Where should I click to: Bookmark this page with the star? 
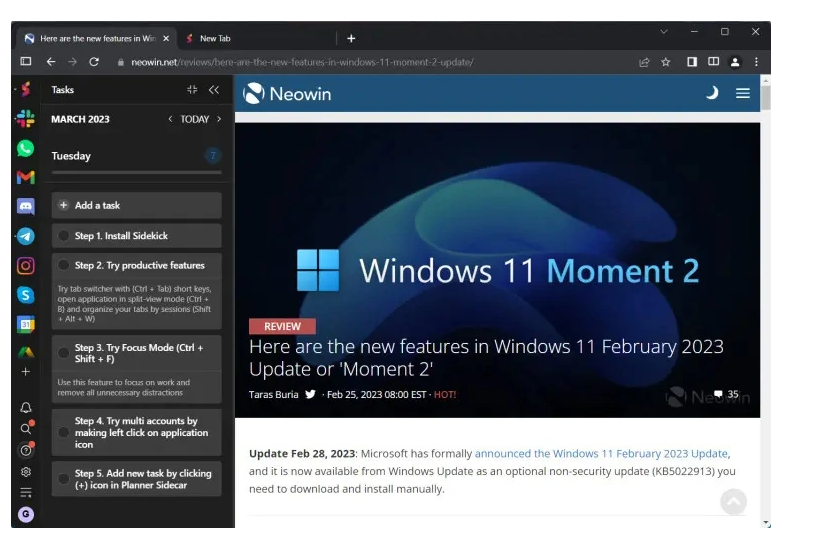tap(665, 62)
